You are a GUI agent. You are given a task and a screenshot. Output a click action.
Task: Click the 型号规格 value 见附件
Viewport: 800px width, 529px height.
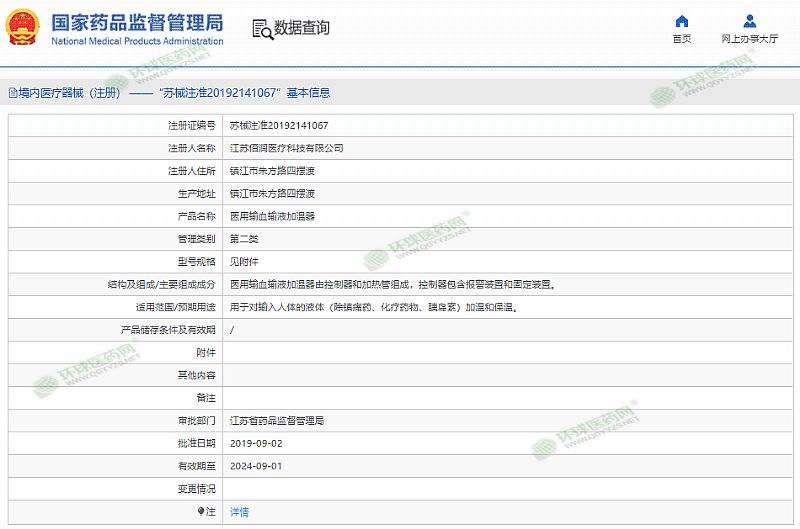(244, 262)
